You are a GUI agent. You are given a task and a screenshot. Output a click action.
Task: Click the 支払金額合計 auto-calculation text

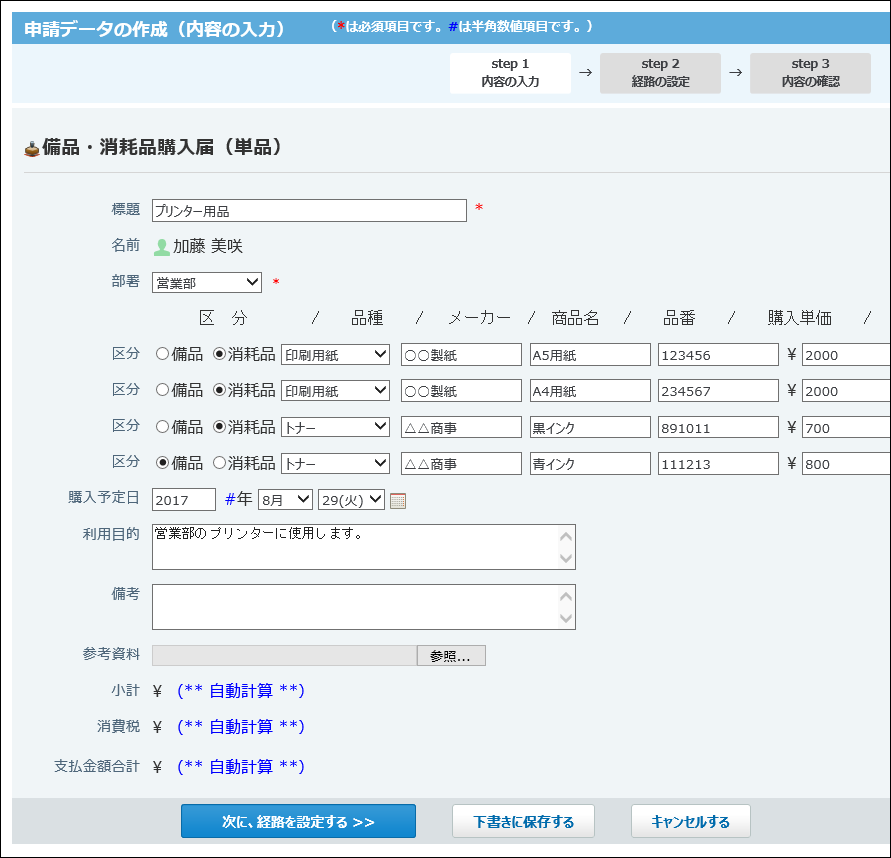pyautogui.click(x=241, y=767)
